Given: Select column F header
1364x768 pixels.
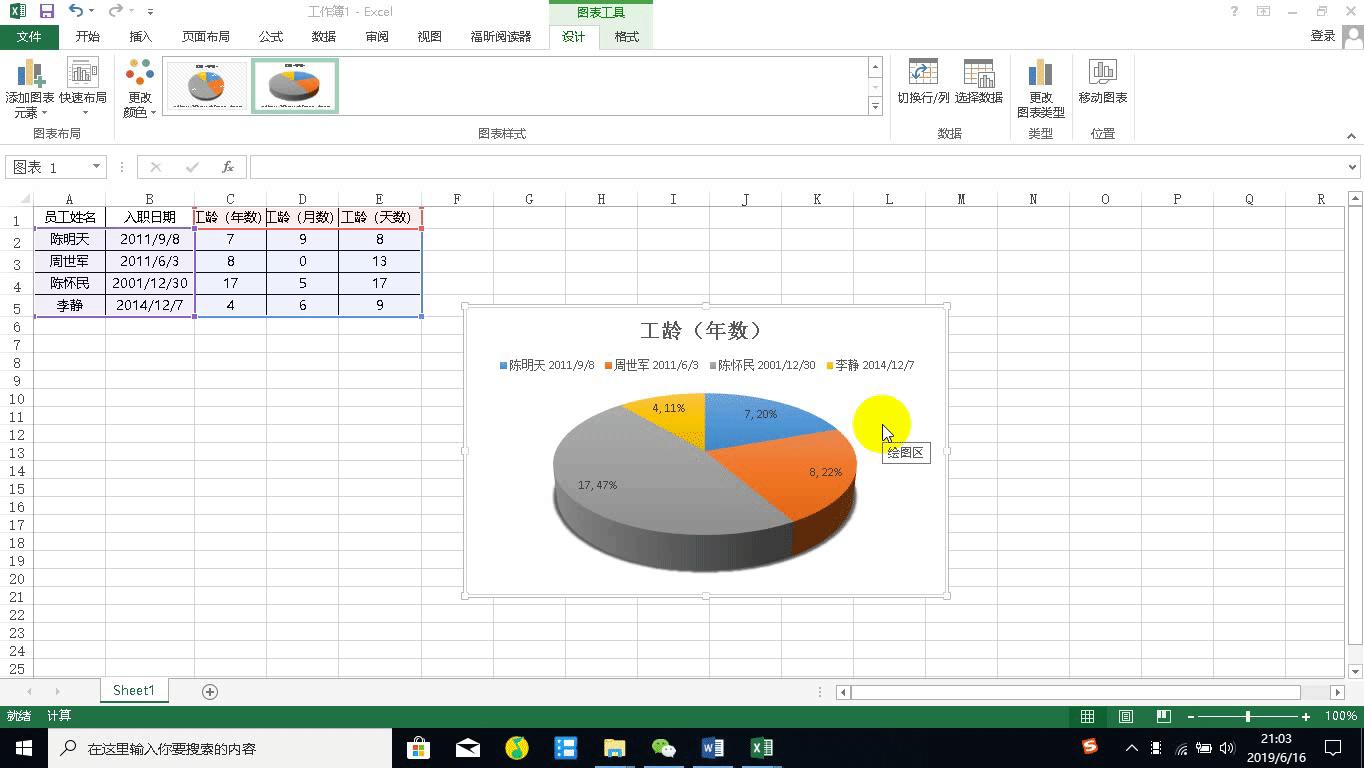Looking at the screenshot, I should [457, 199].
